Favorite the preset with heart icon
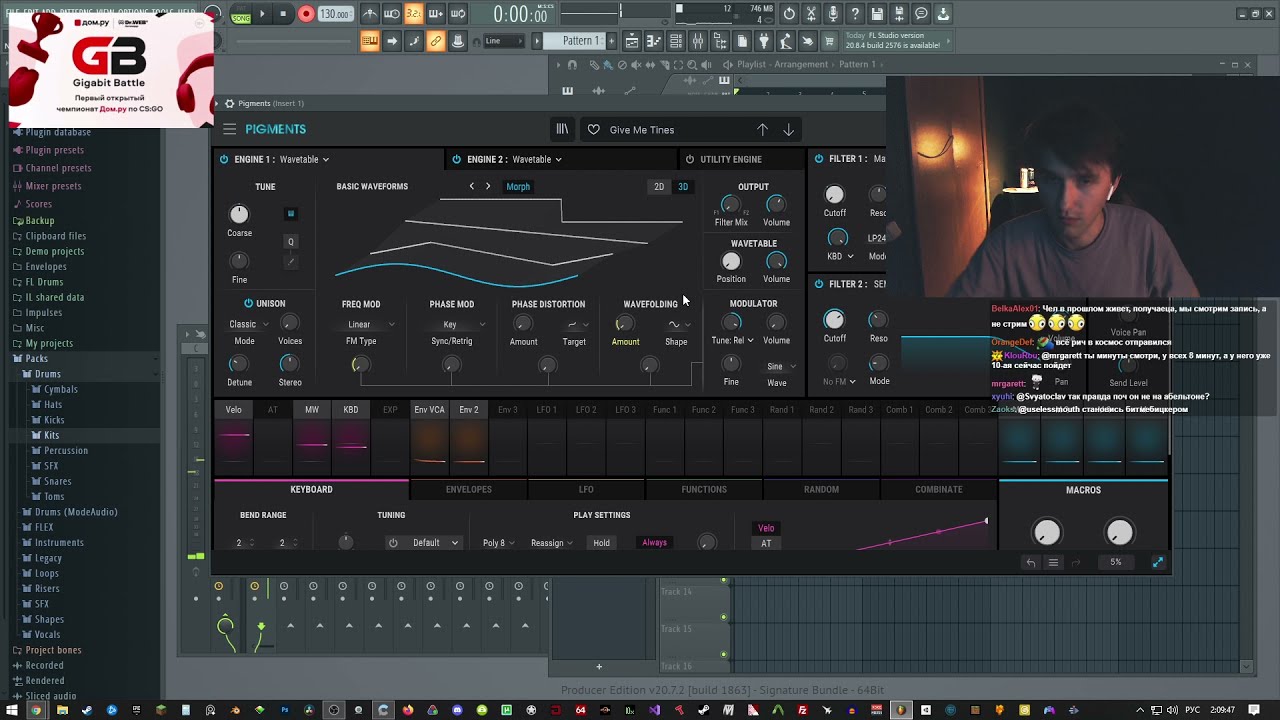This screenshot has width=1280, height=720. (594, 129)
